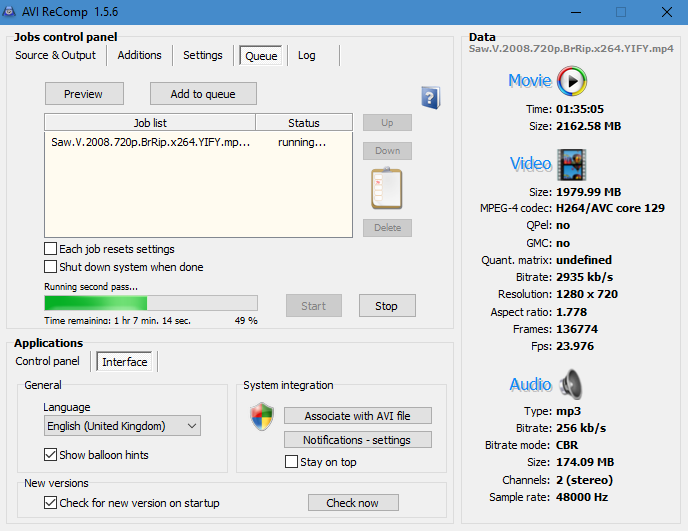688x531 pixels.
Task: Click the Add to queue button
Action: pyautogui.click(x=203, y=94)
